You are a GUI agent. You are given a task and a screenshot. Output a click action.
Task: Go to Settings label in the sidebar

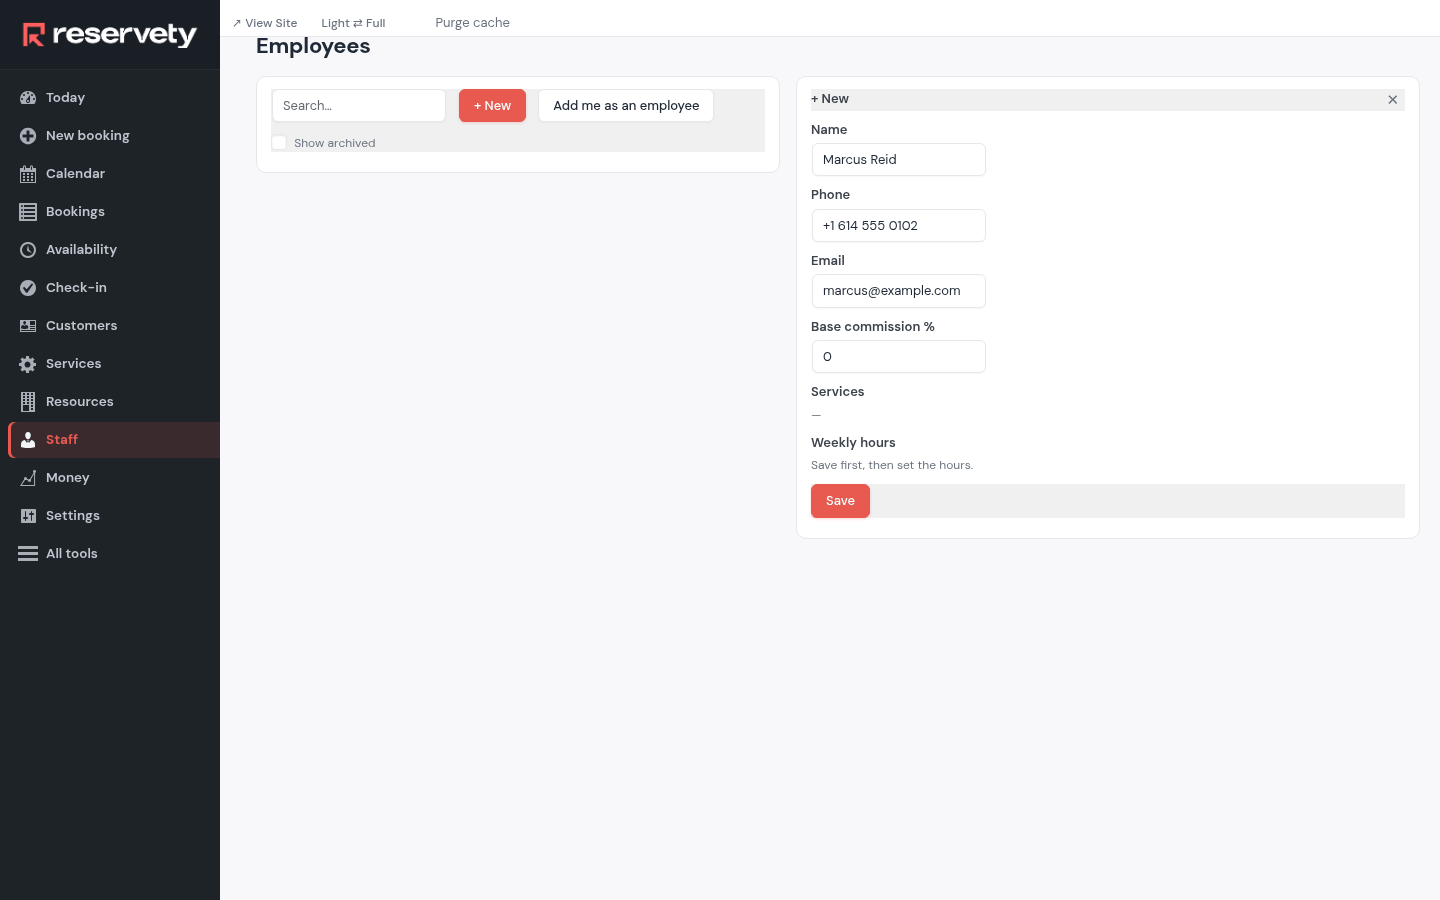point(73,516)
